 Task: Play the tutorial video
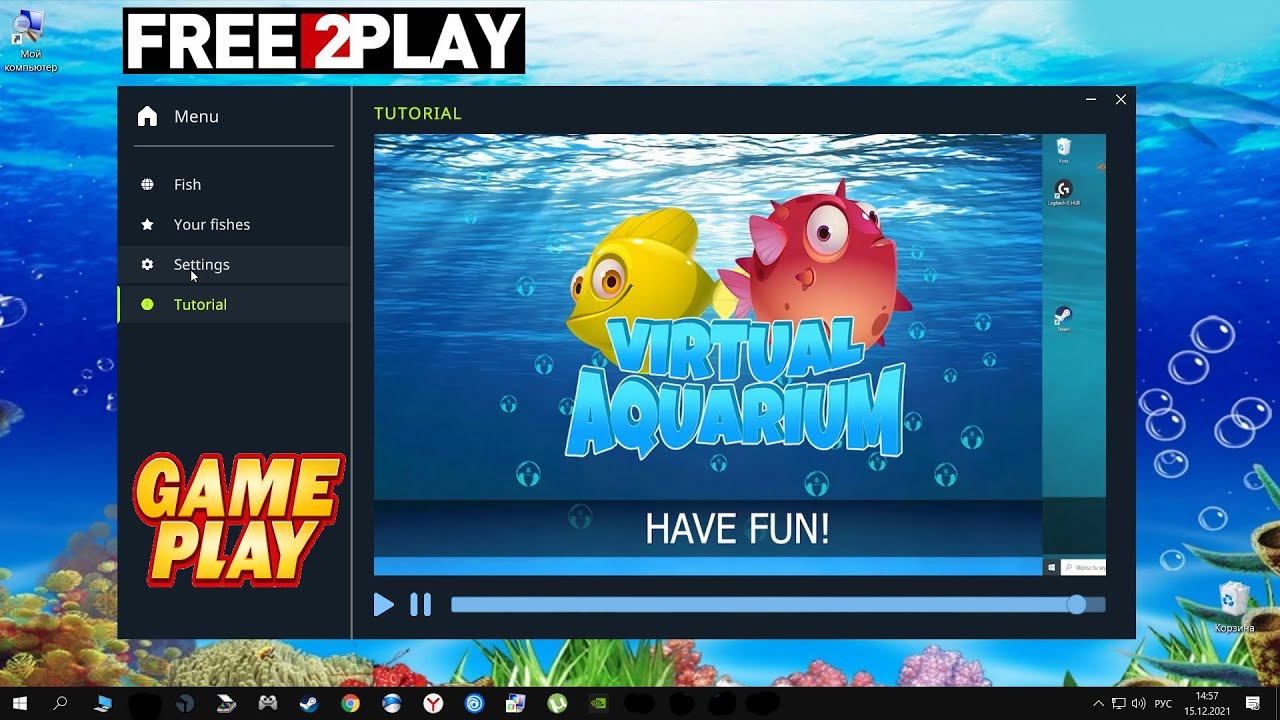(x=383, y=604)
